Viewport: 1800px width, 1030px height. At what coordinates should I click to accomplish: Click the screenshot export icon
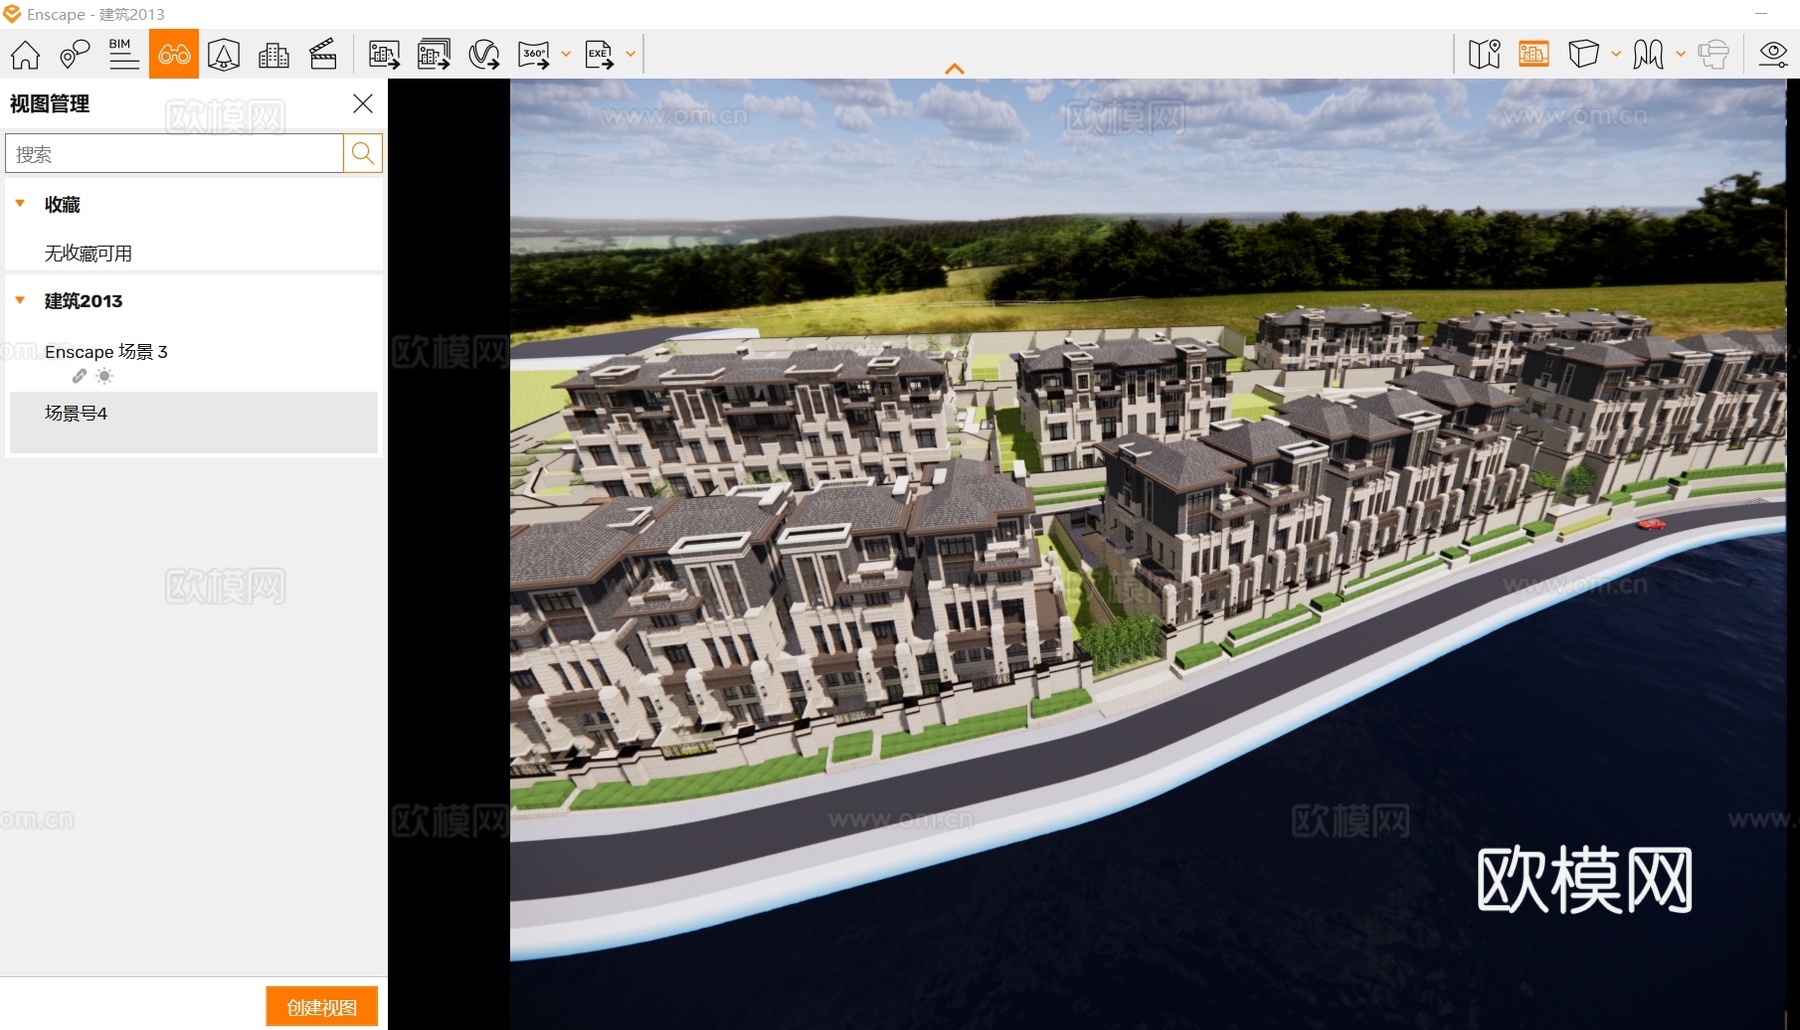[384, 54]
